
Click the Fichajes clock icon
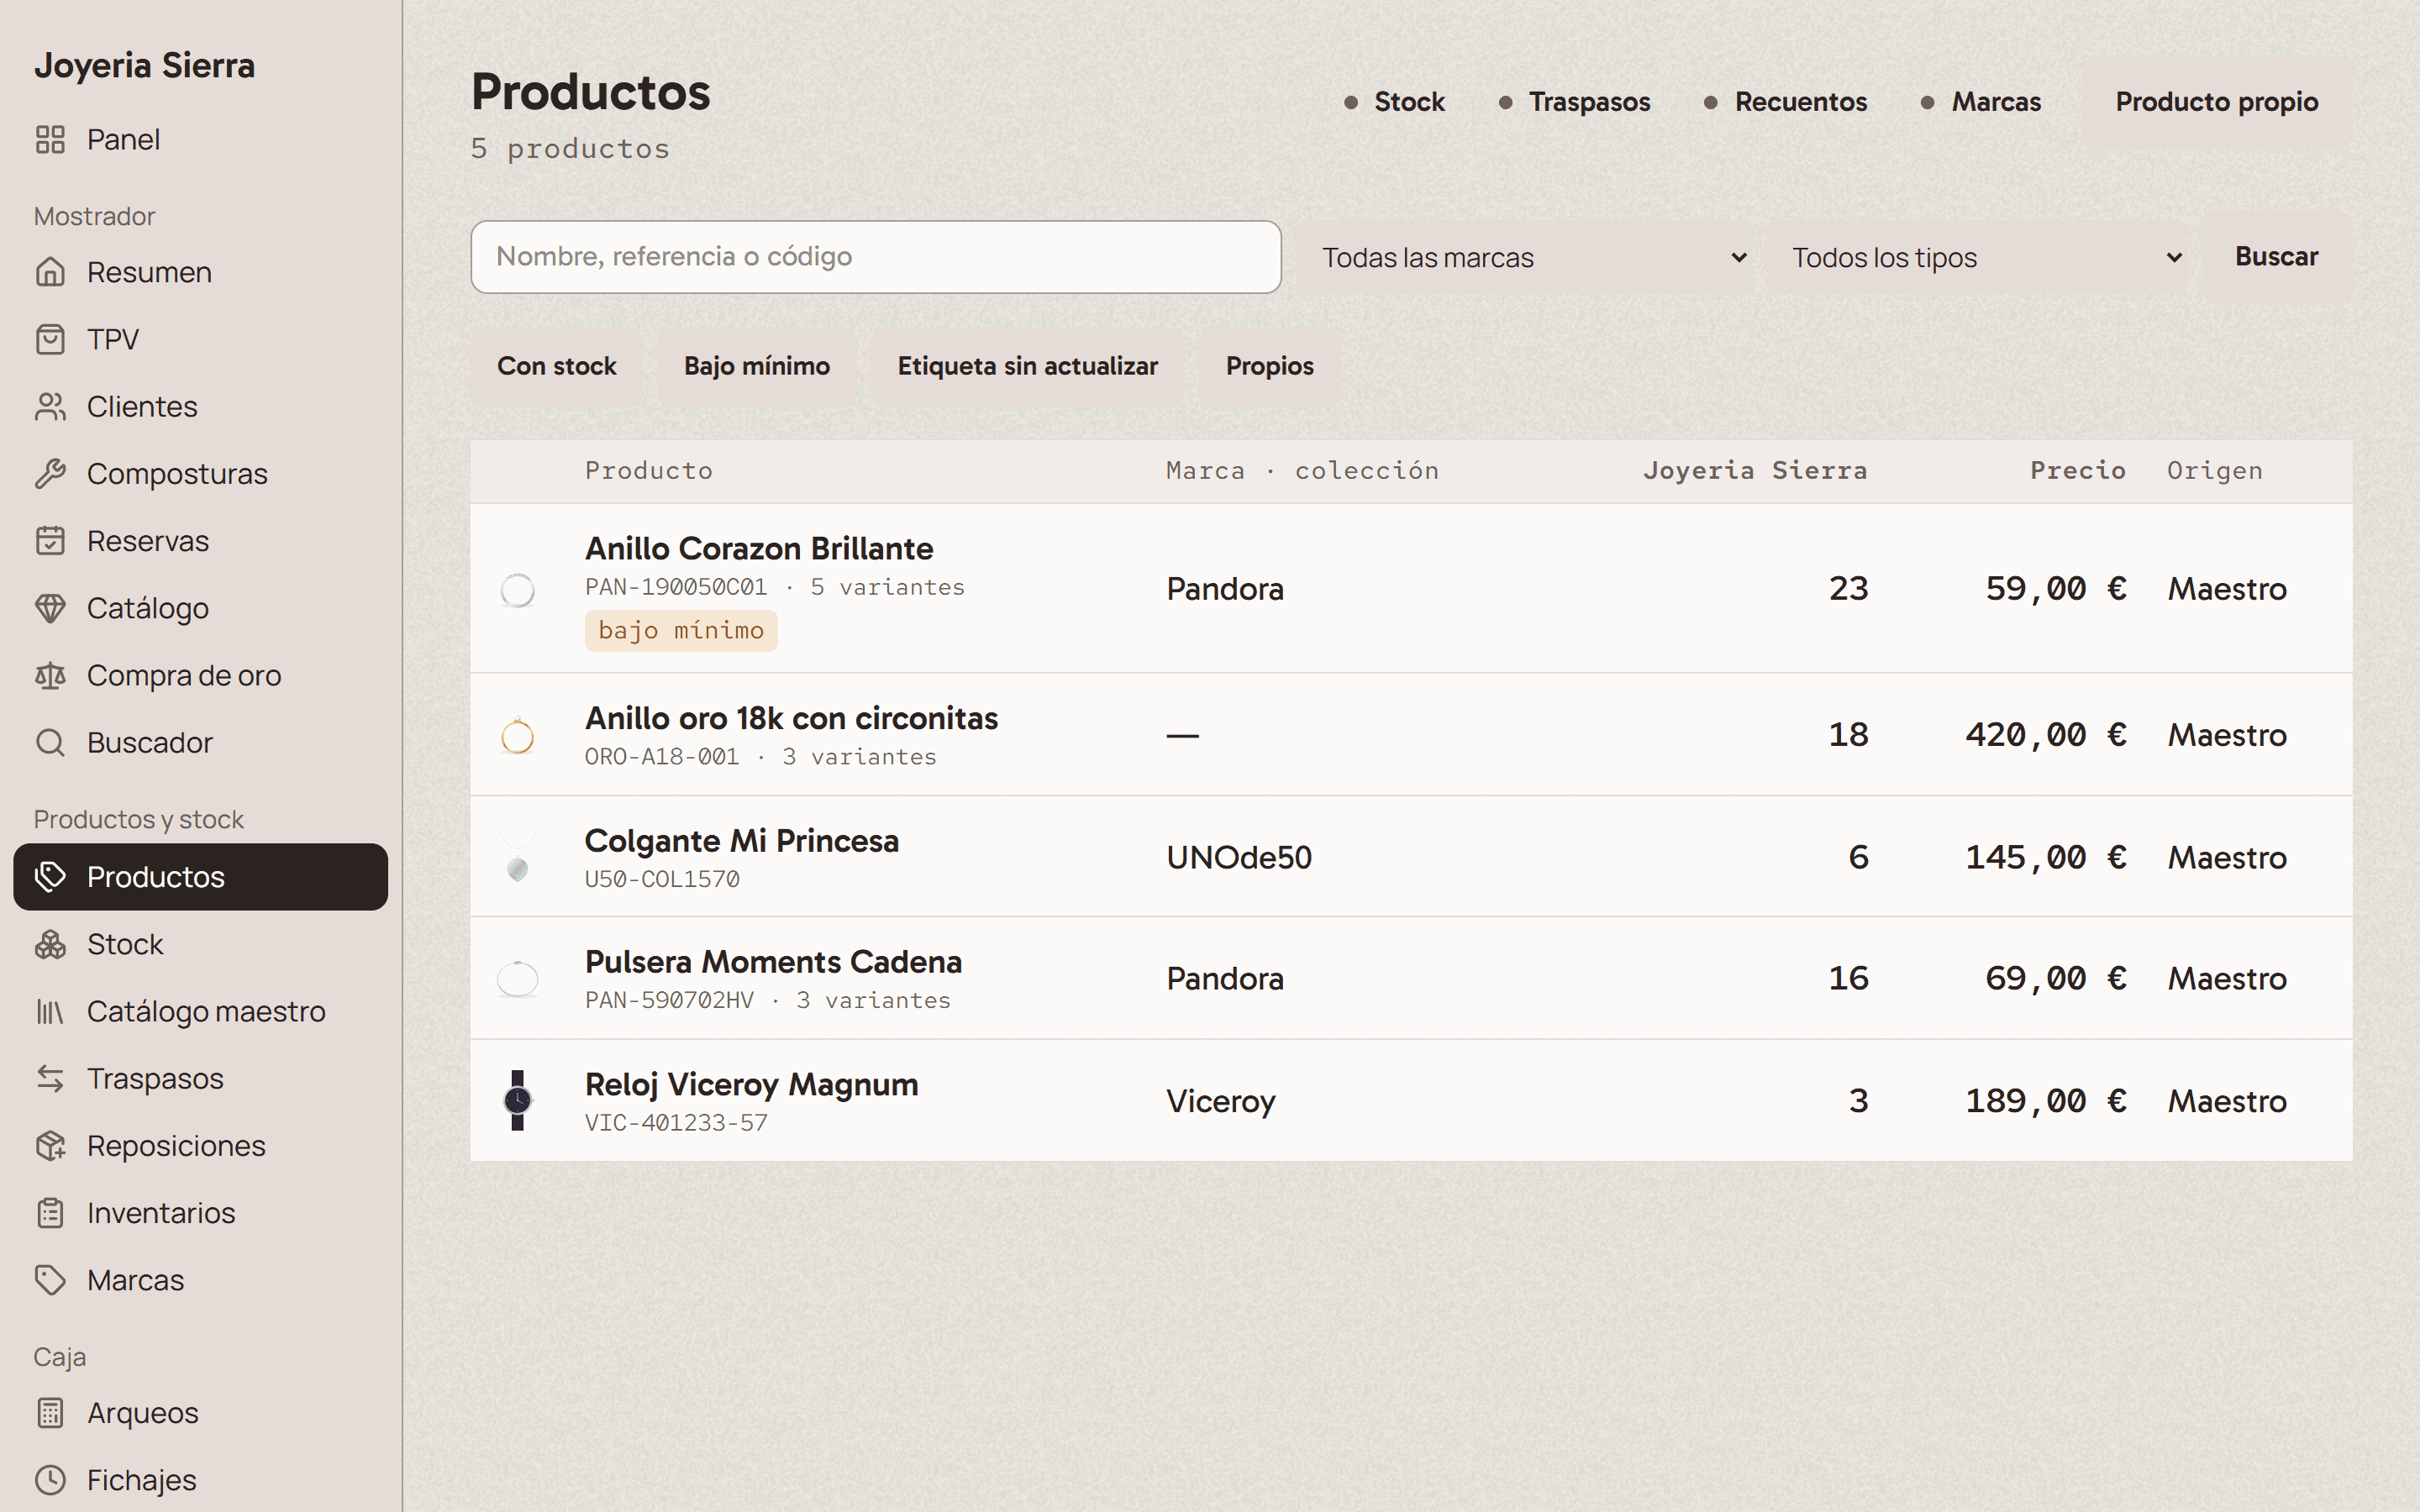pos(50,1480)
